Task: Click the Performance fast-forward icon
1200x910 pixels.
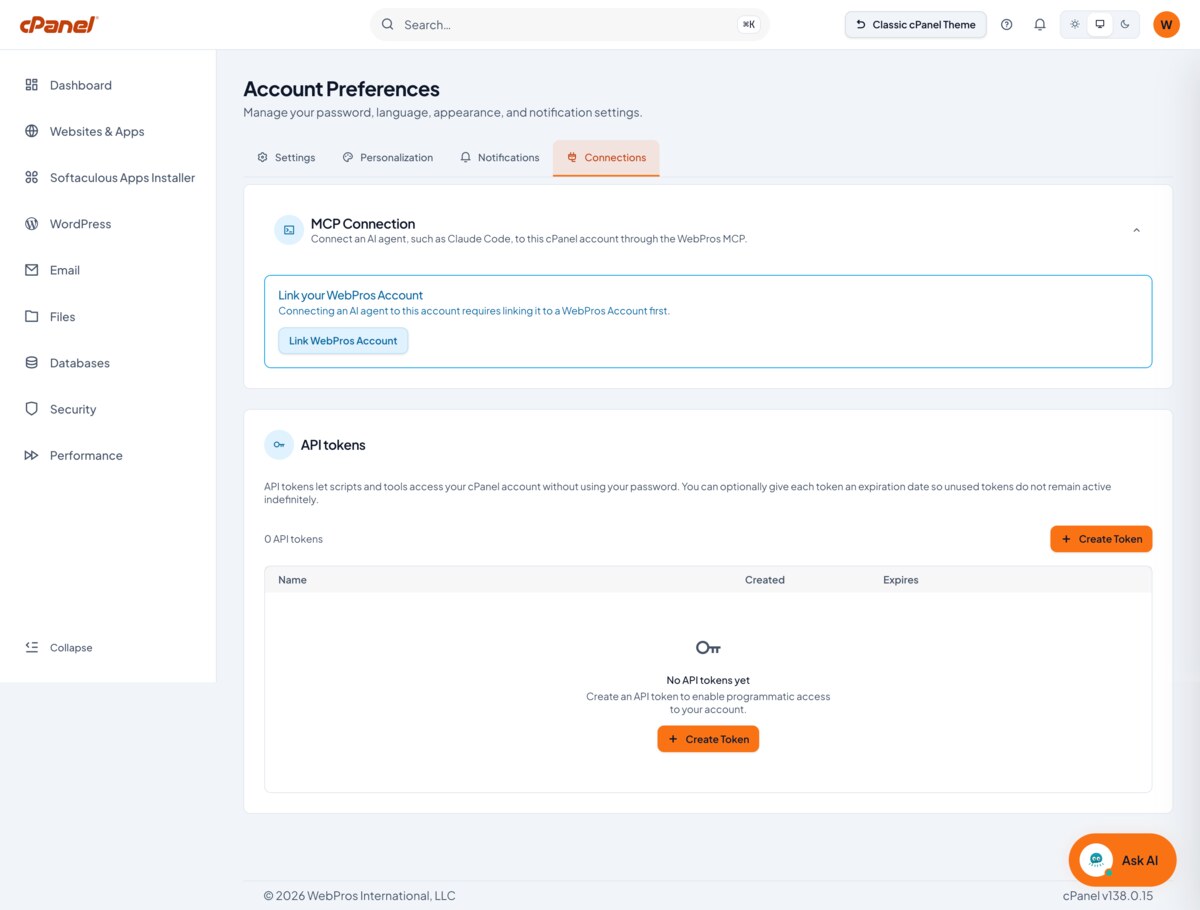Action: click(x=31, y=455)
